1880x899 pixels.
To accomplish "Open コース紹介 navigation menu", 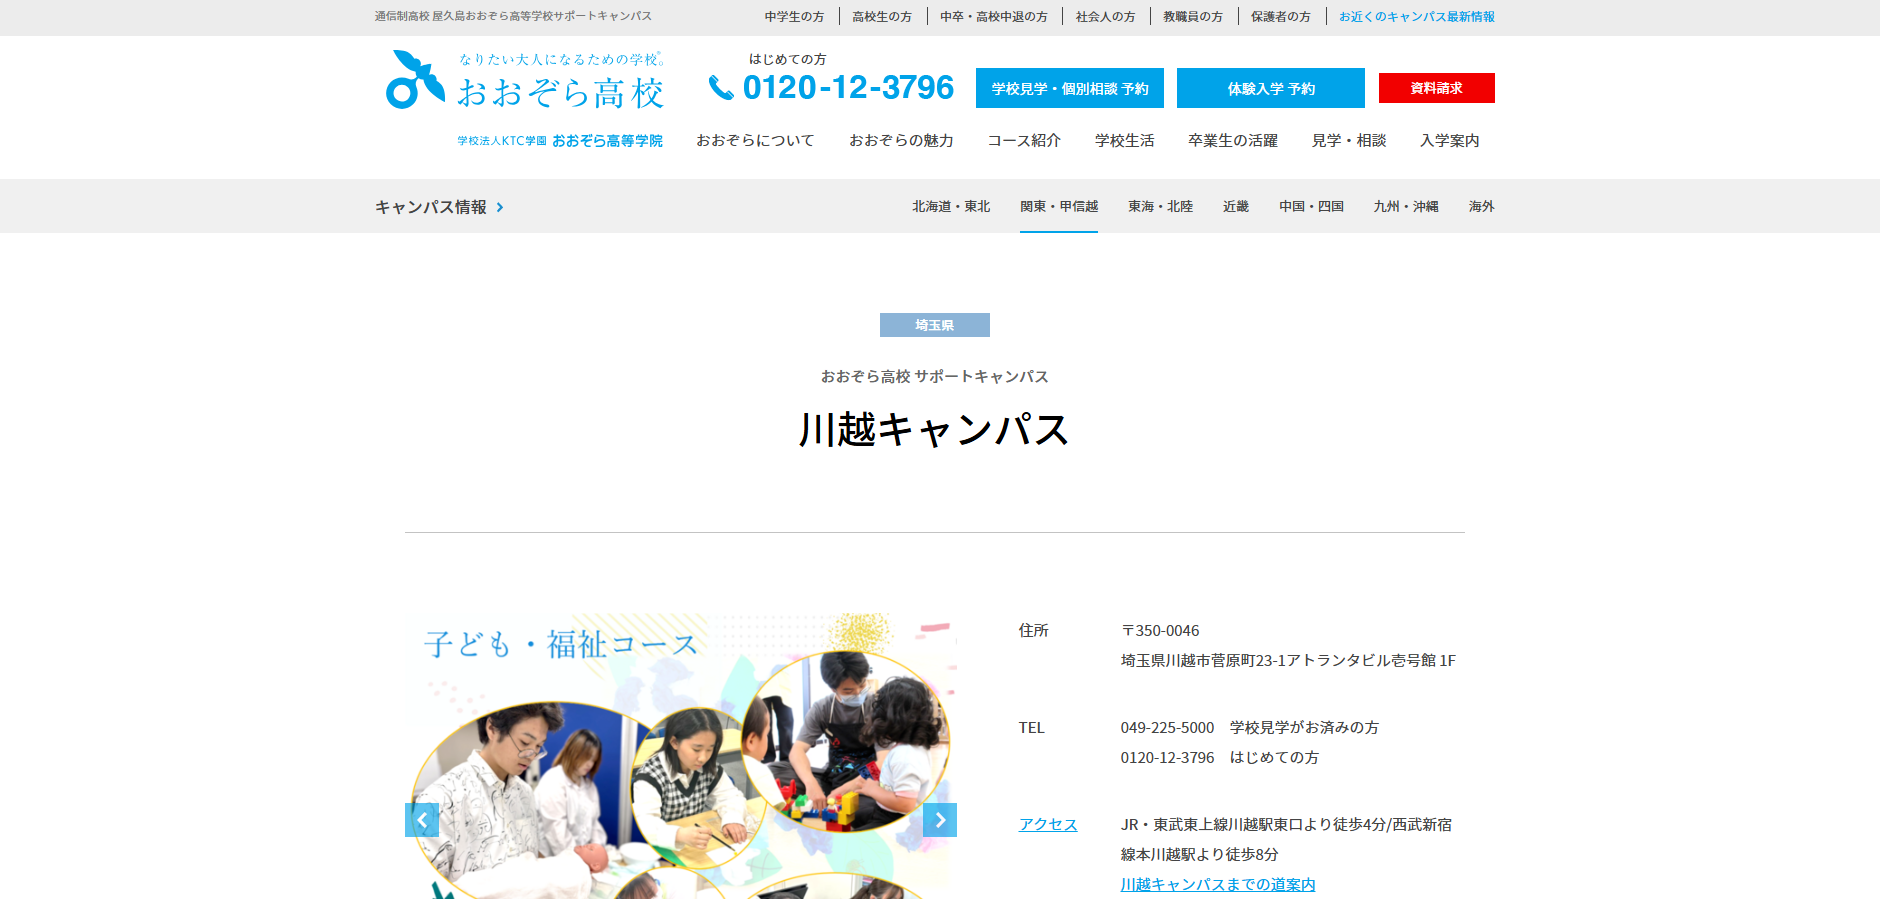I will [1024, 141].
